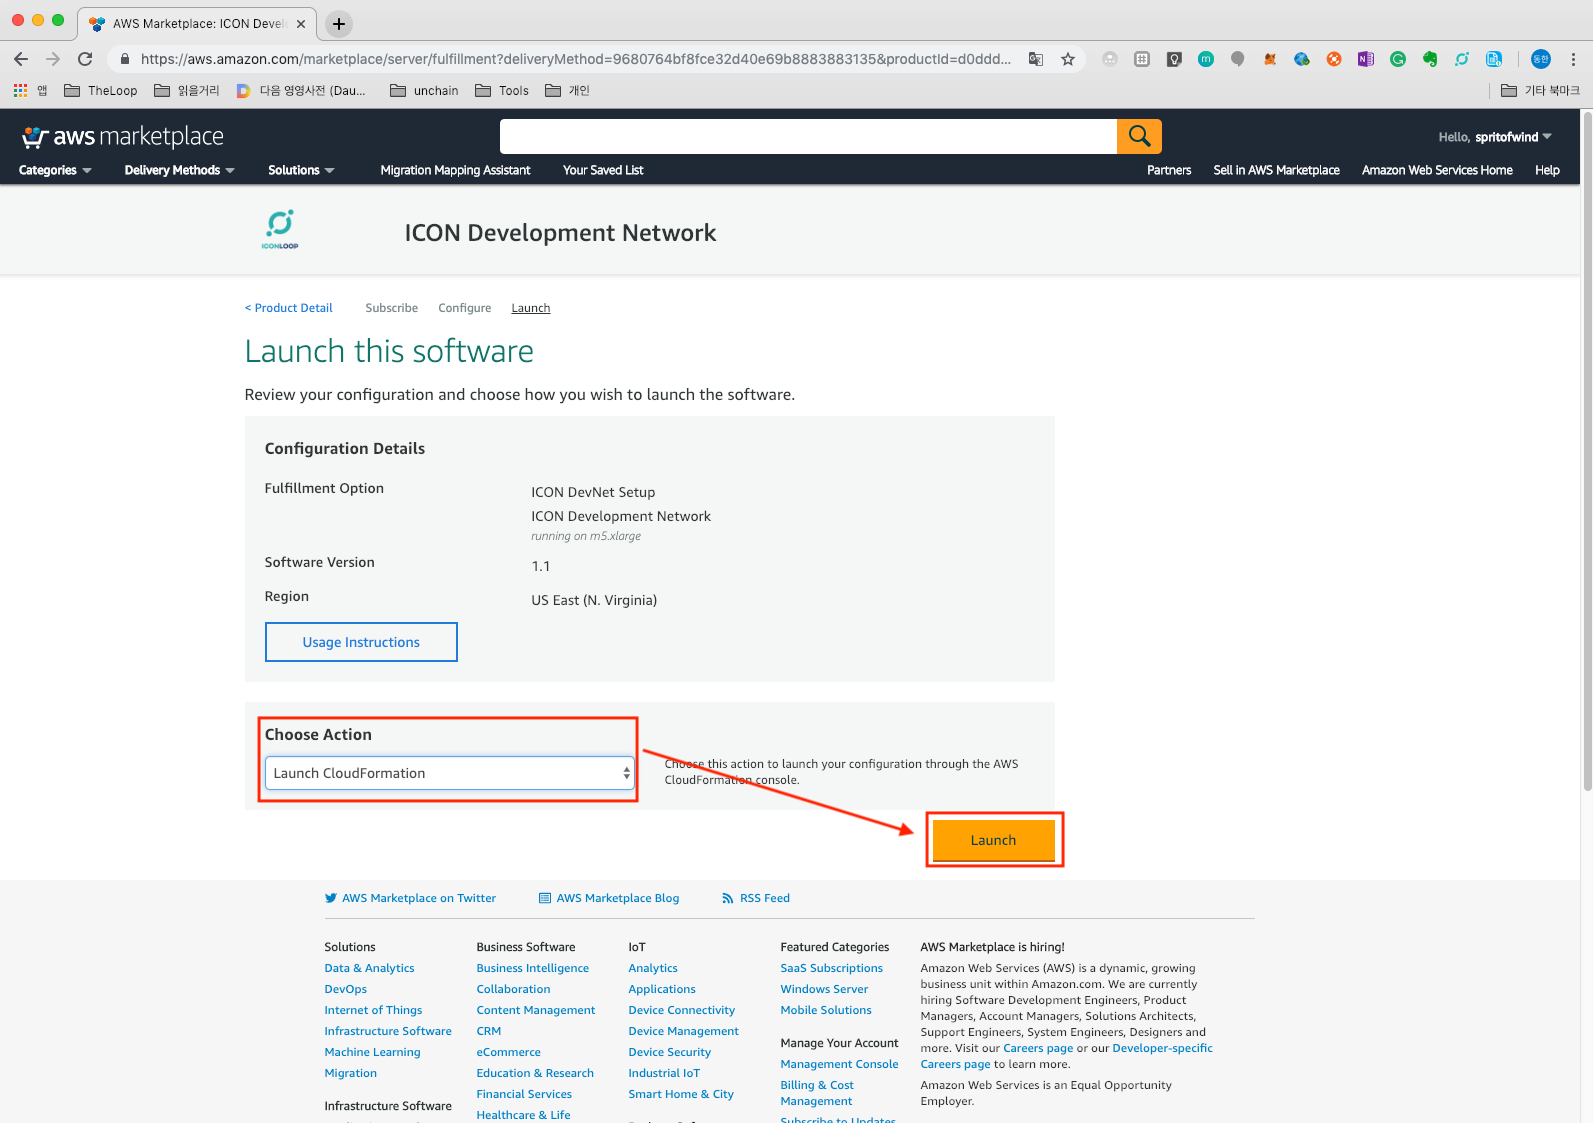Expand the Delivery Methods menu
Screen dimensions: 1593x1123
tap(180, 170)
